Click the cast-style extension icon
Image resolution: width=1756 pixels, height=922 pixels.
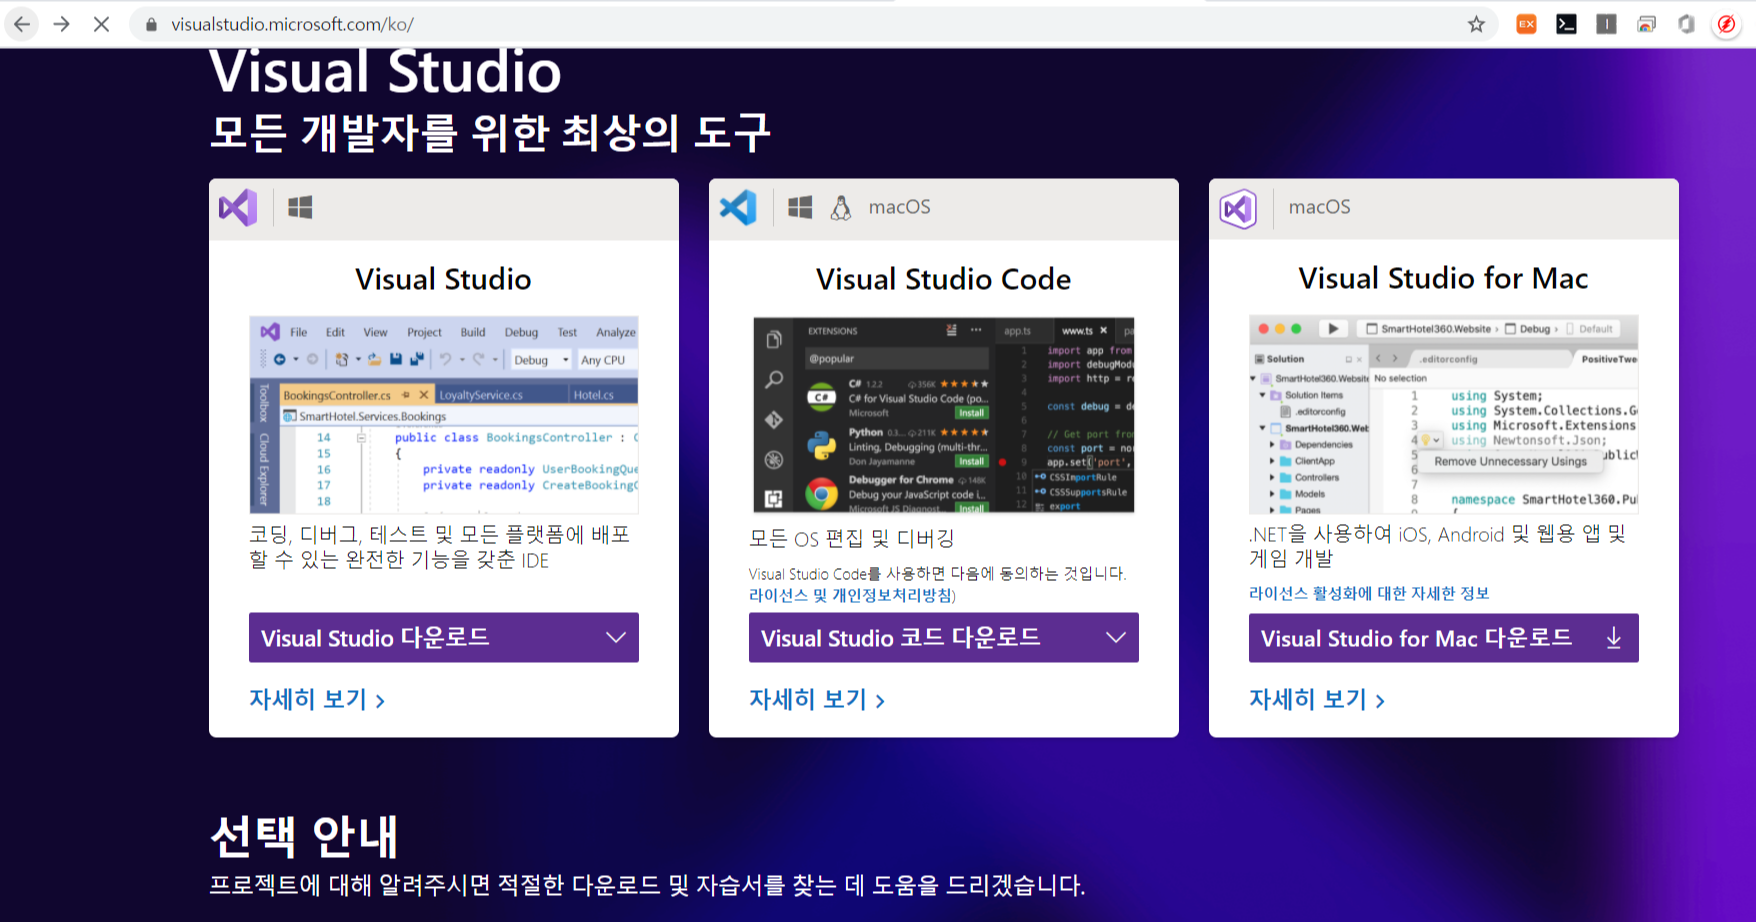click(x=1646, y=24)
